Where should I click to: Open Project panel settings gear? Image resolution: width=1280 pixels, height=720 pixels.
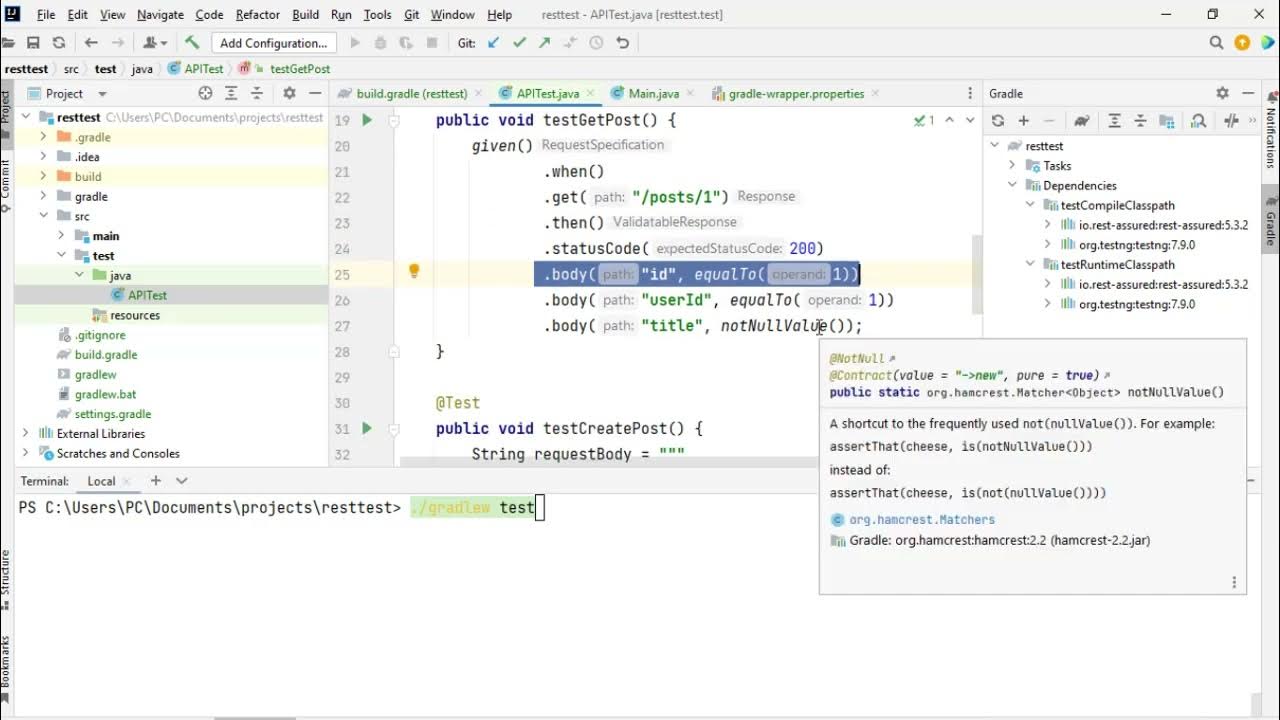(289, 93)
